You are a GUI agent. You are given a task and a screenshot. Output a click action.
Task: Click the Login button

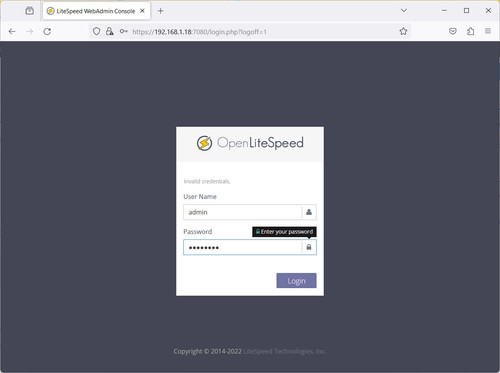pyautogui.click(x=296, y=281)
